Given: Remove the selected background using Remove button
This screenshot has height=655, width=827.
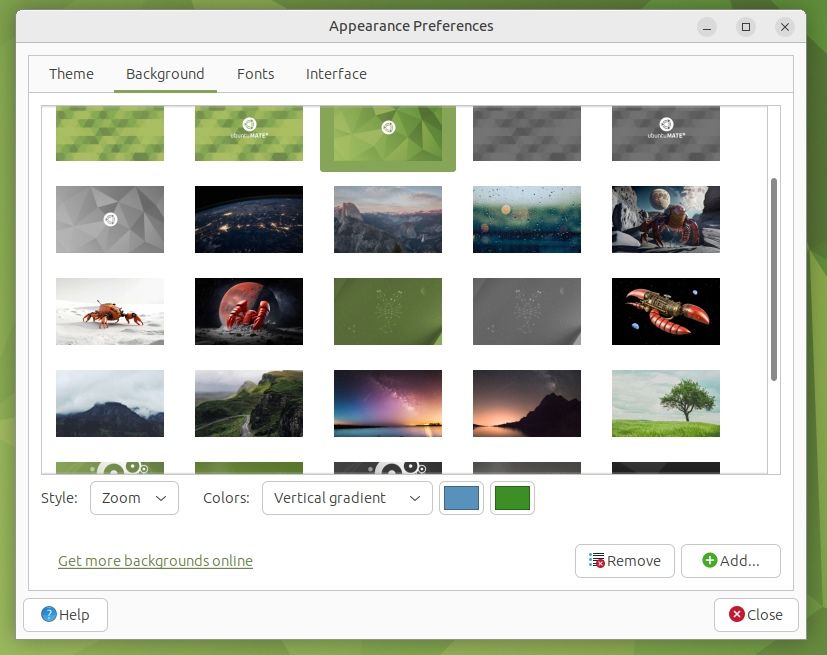Looking at the screenshot, I should click(624, 561).
